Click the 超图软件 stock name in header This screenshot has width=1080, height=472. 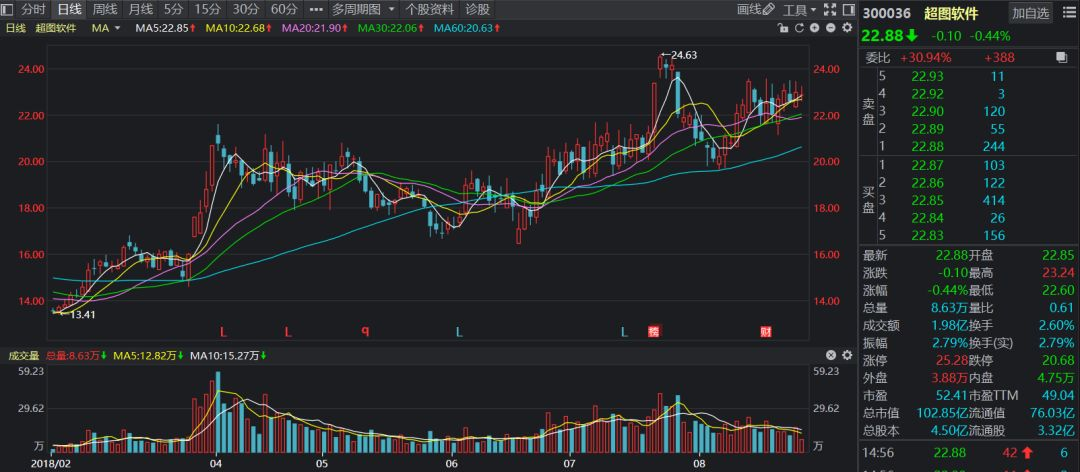coord(950,13)
